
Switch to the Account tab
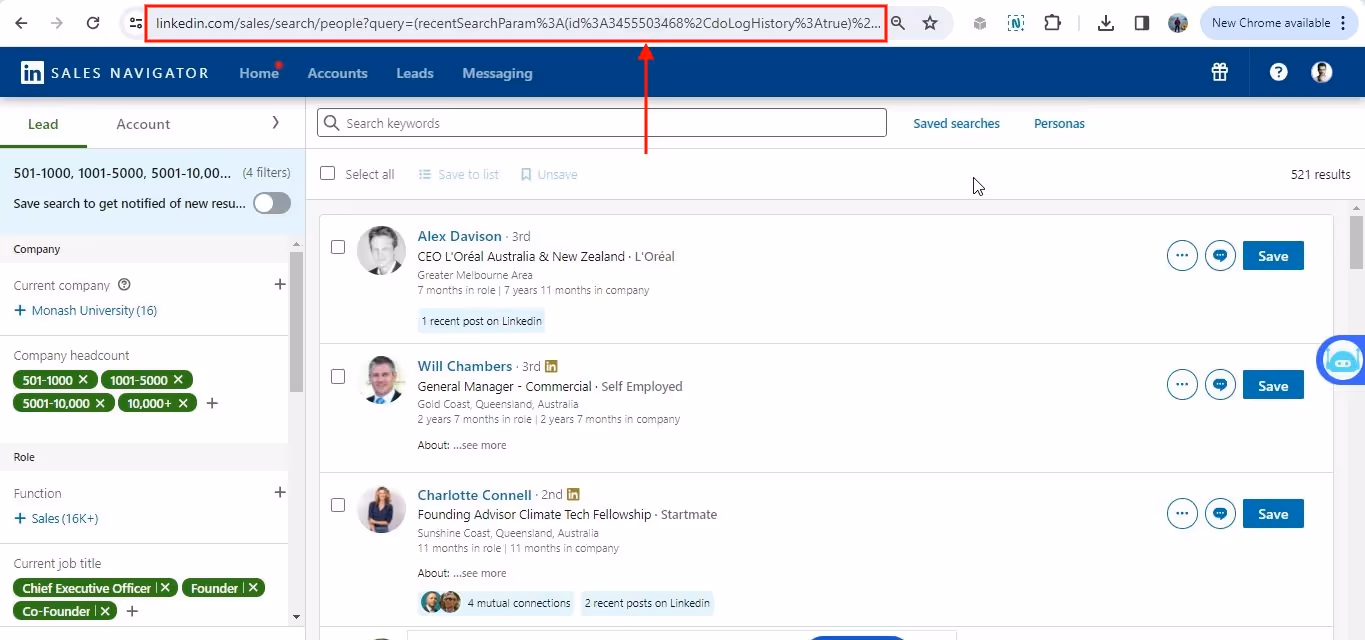pyautogui.click(x=142, y=123)
